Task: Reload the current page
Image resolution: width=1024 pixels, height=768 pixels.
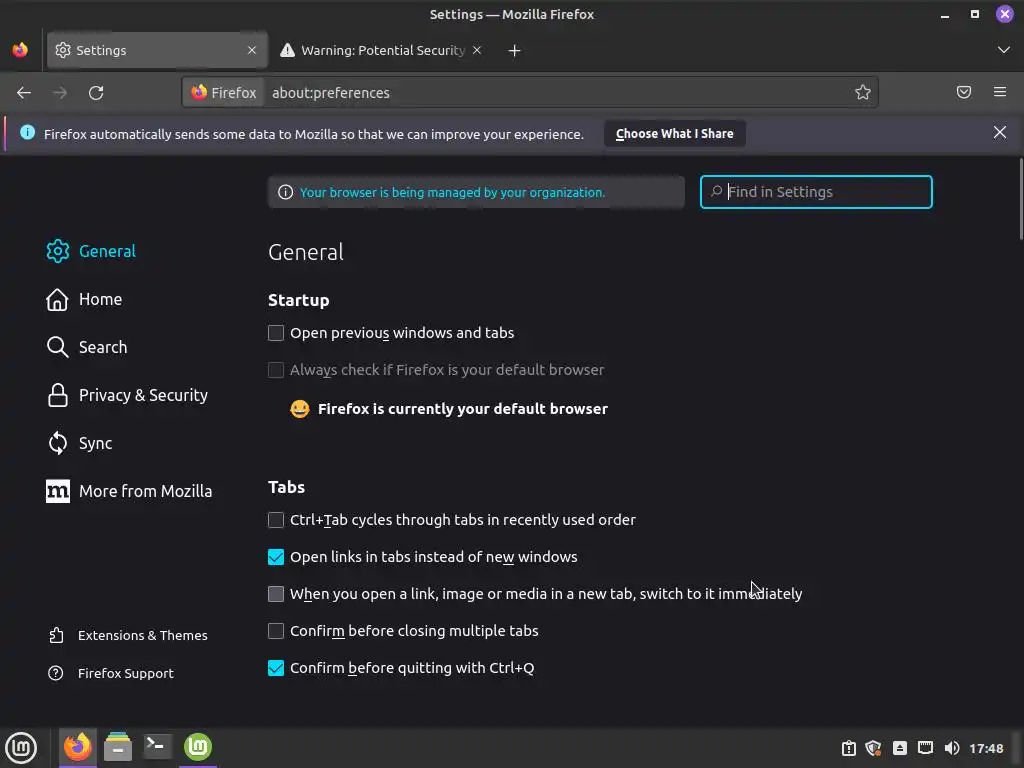Action: point(96,93)
